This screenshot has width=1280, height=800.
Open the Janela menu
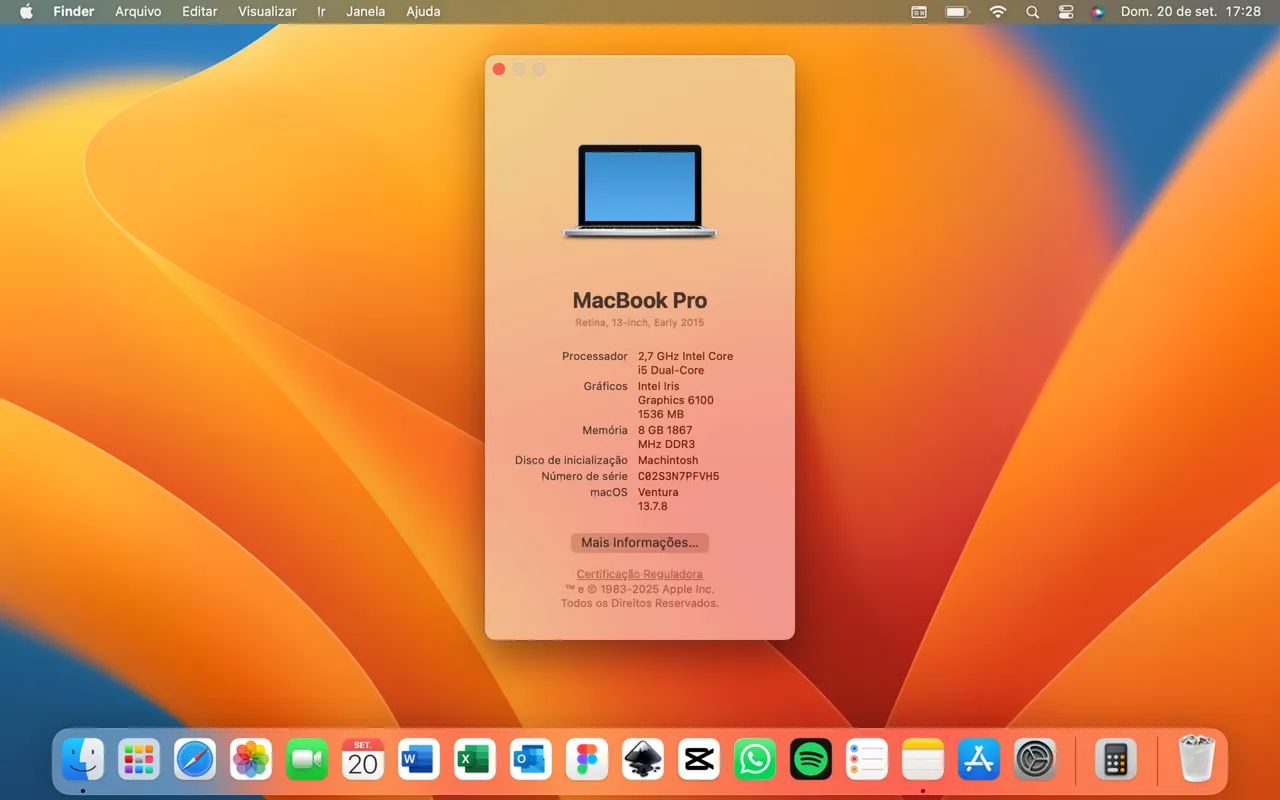pyautogui.click(x=366, y=12)
